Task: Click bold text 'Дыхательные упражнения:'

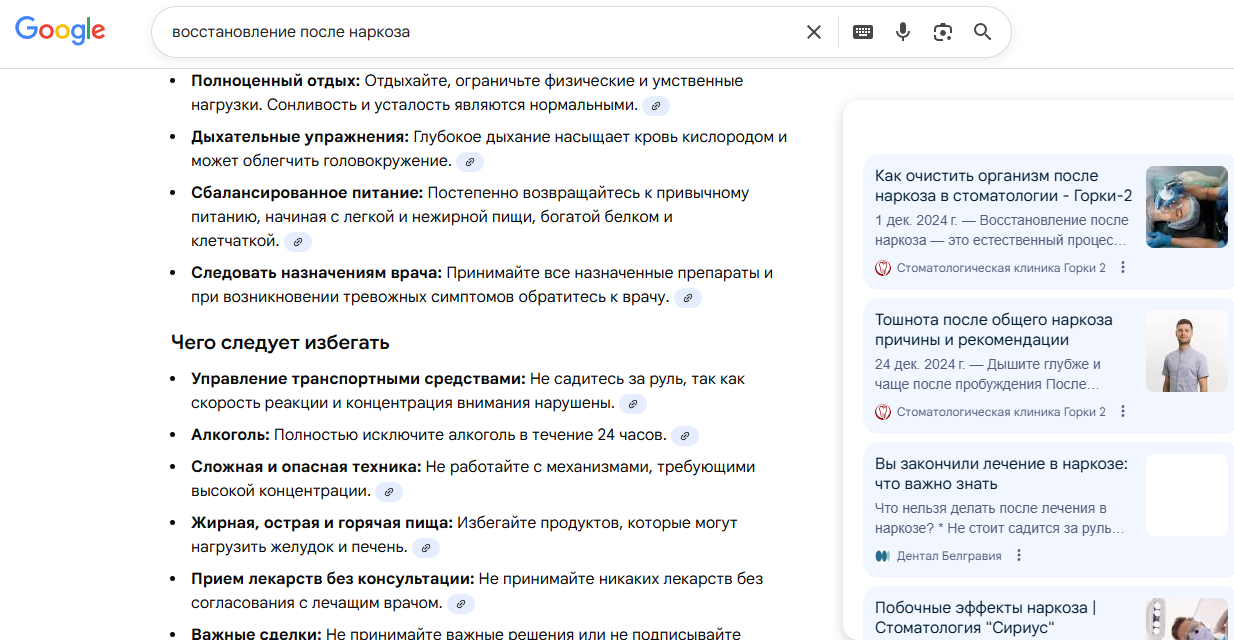Action: tap(300, 137)
